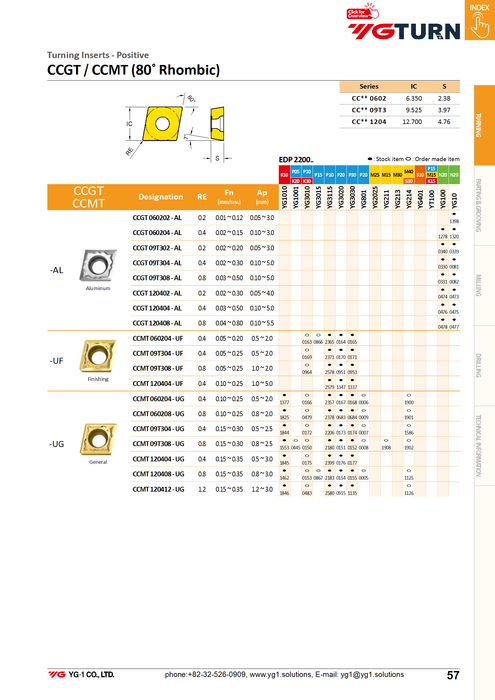Click EDP code 1908 in CCMT 09T308-UG row
The width and height of the screenshot is (495, 700).
[387, 448]
